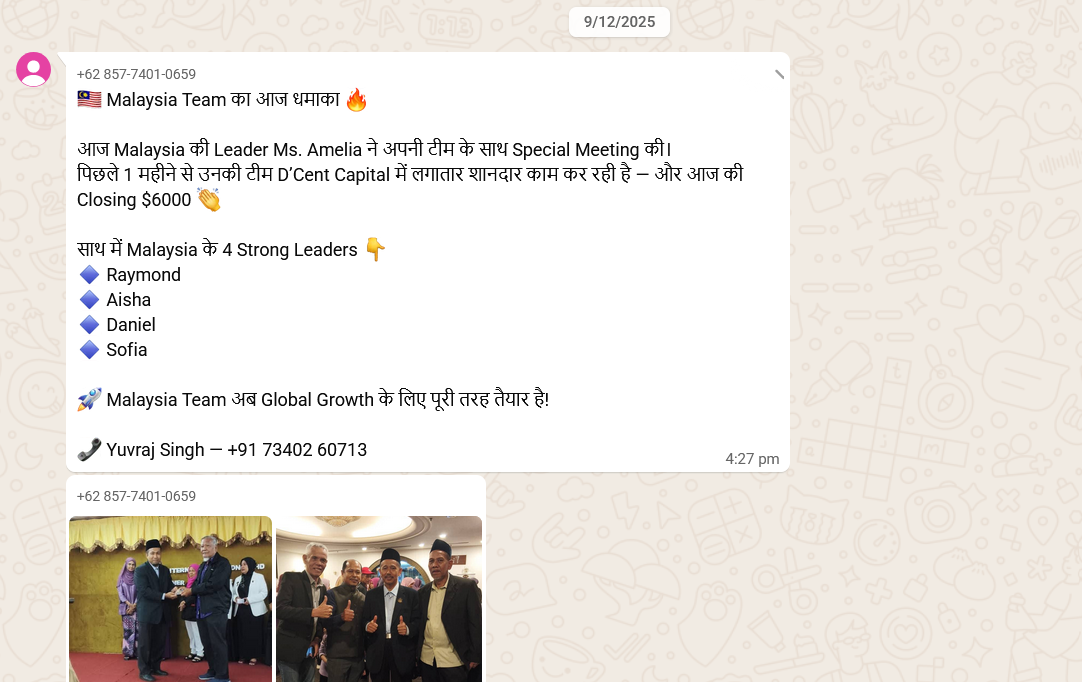Click the 4:27 pm message timestamp

coord(751,459)
